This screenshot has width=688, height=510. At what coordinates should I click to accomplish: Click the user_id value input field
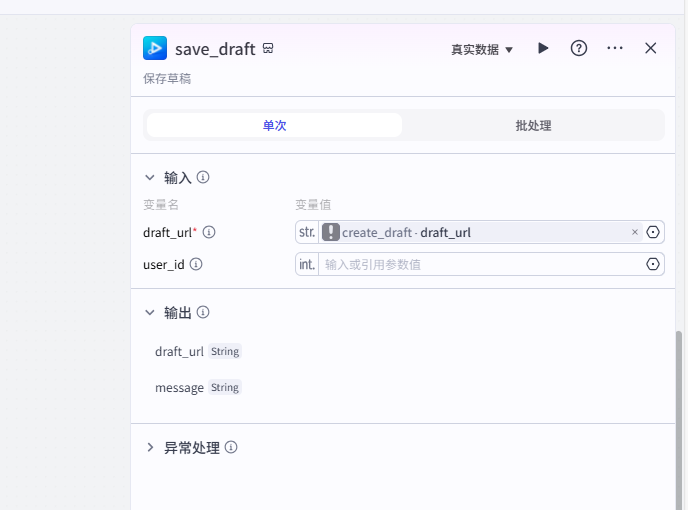[x=481, y=264]
